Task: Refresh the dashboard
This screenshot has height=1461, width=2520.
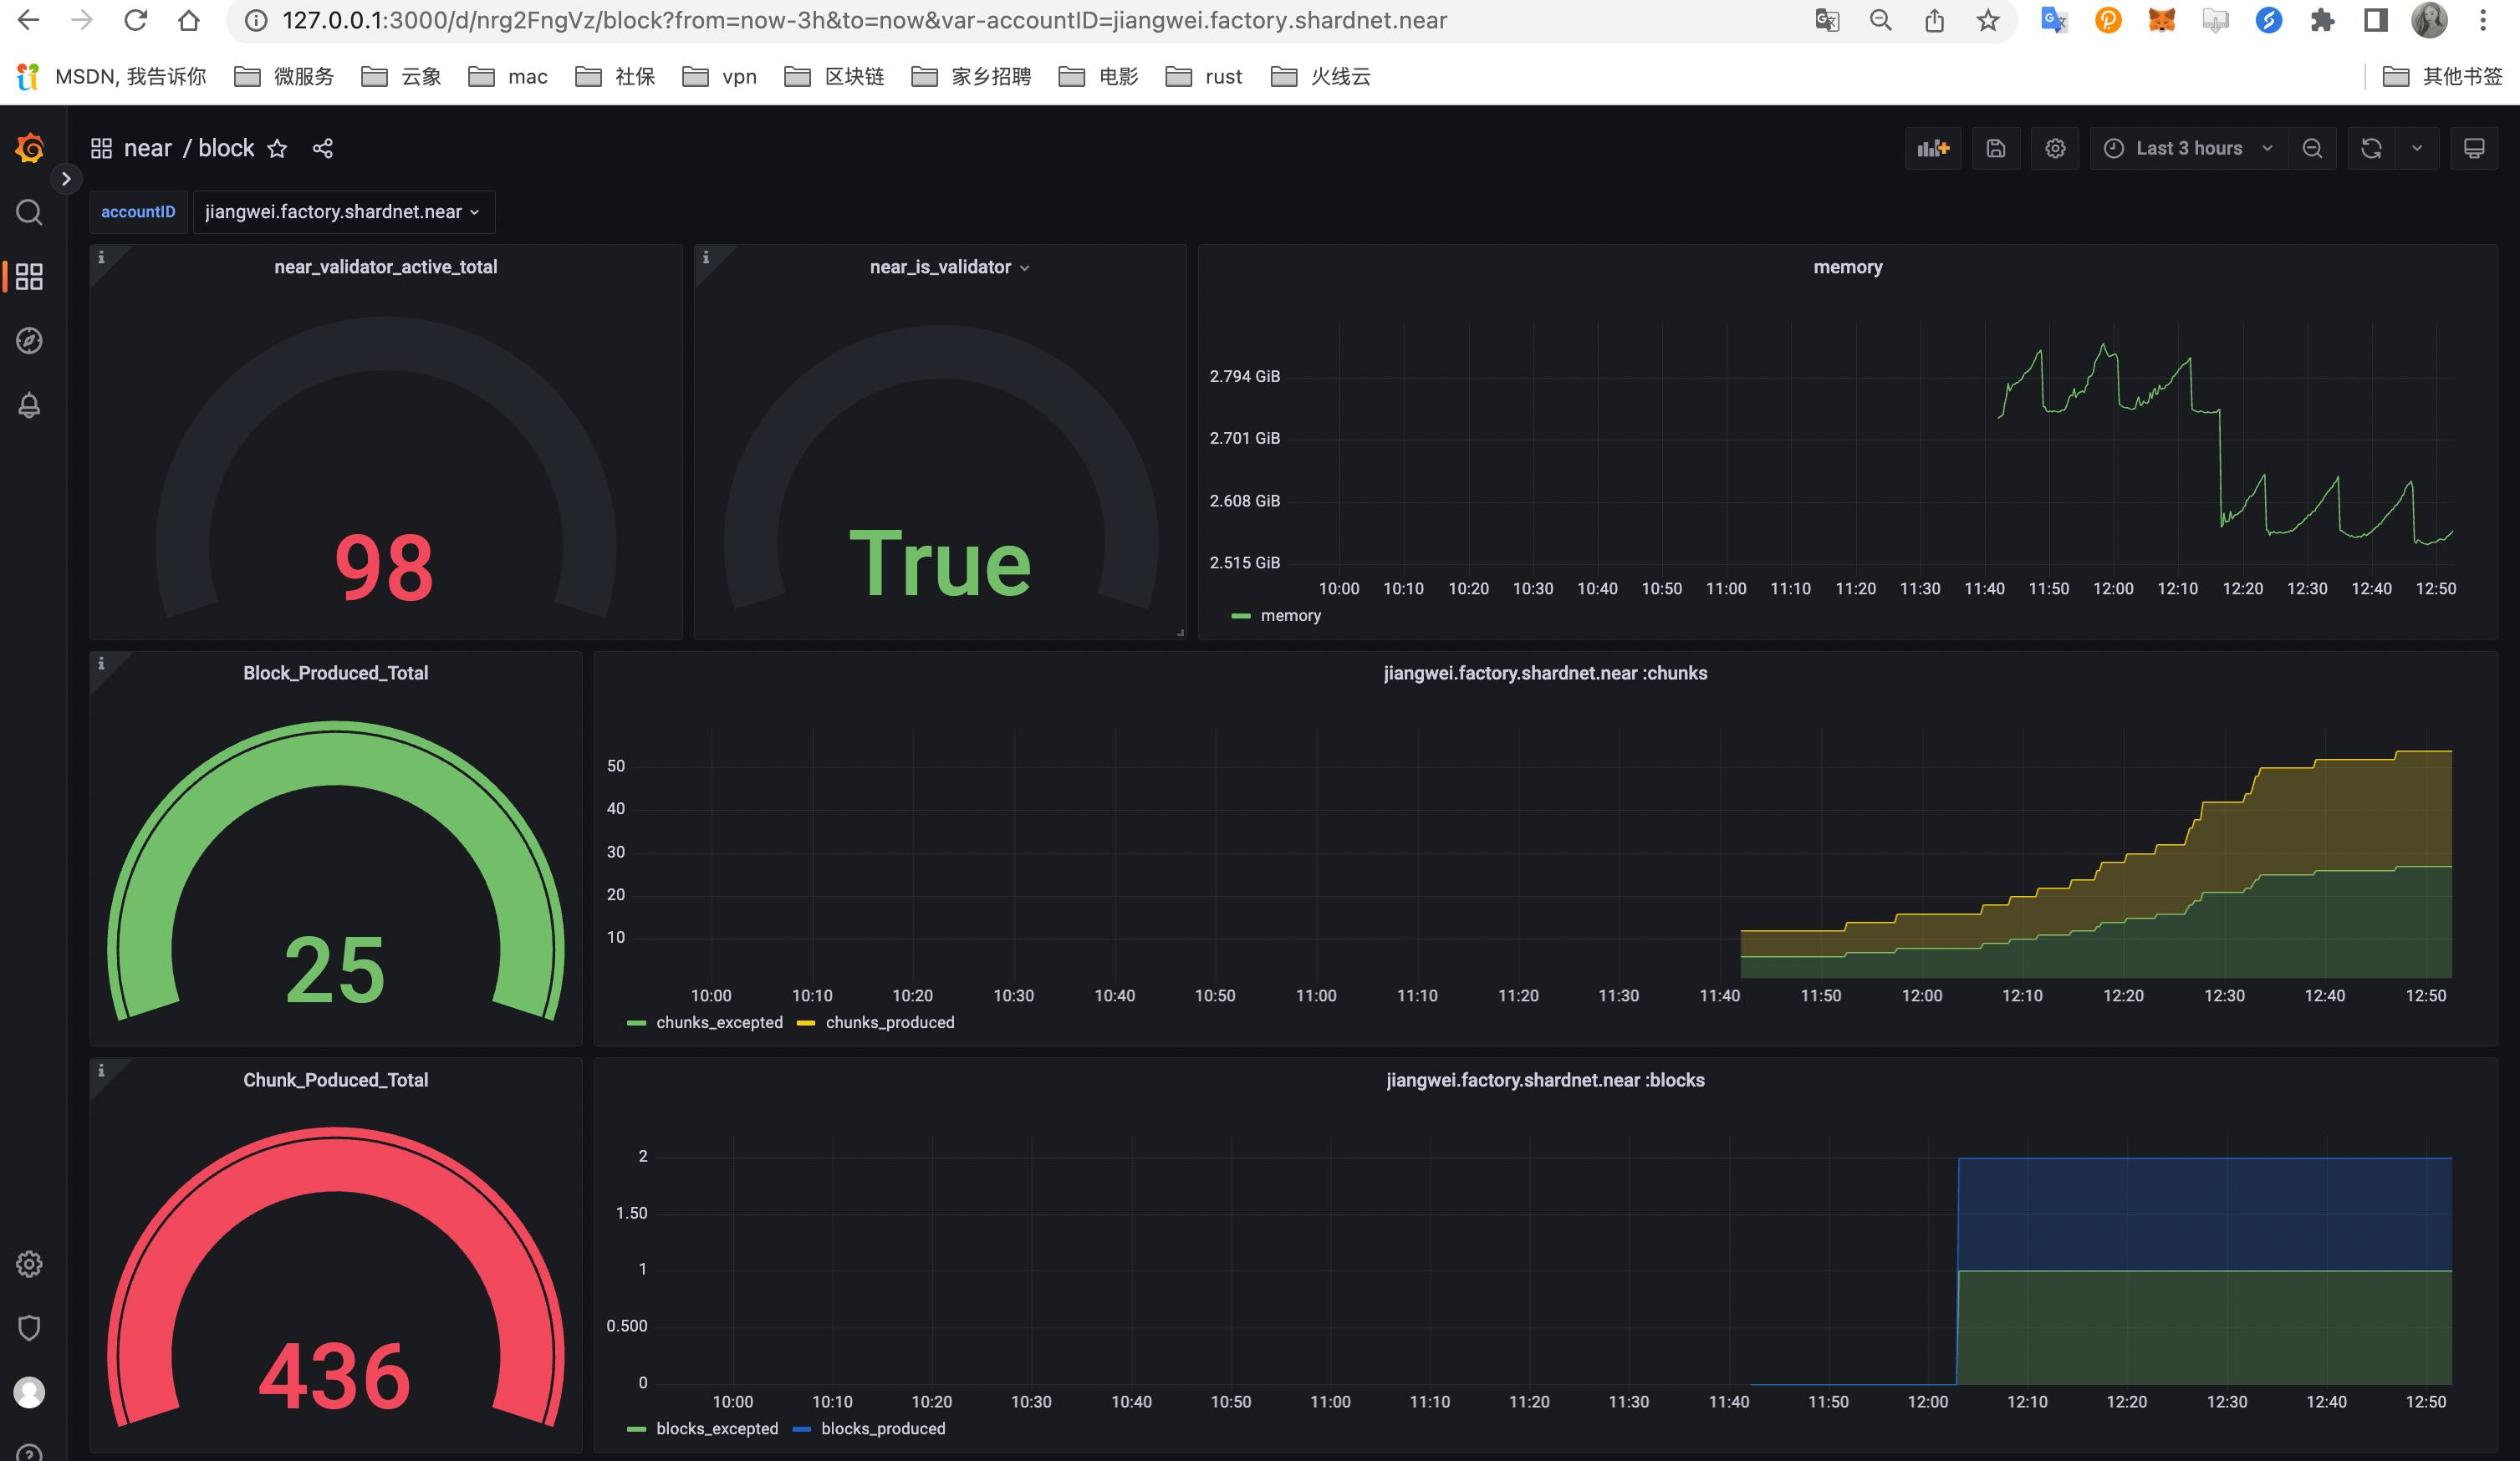Action: tap(2371, 148)
